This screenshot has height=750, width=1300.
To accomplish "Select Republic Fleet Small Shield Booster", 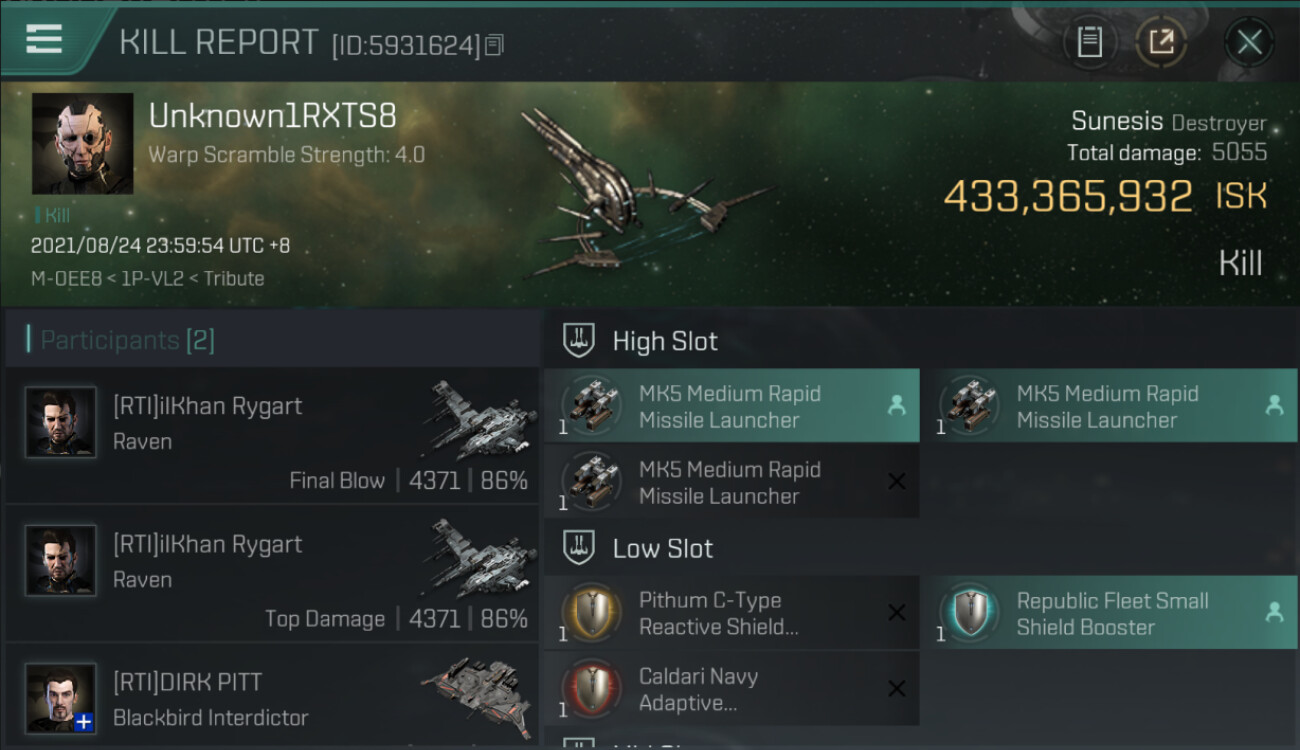I will click(1109, 613).
